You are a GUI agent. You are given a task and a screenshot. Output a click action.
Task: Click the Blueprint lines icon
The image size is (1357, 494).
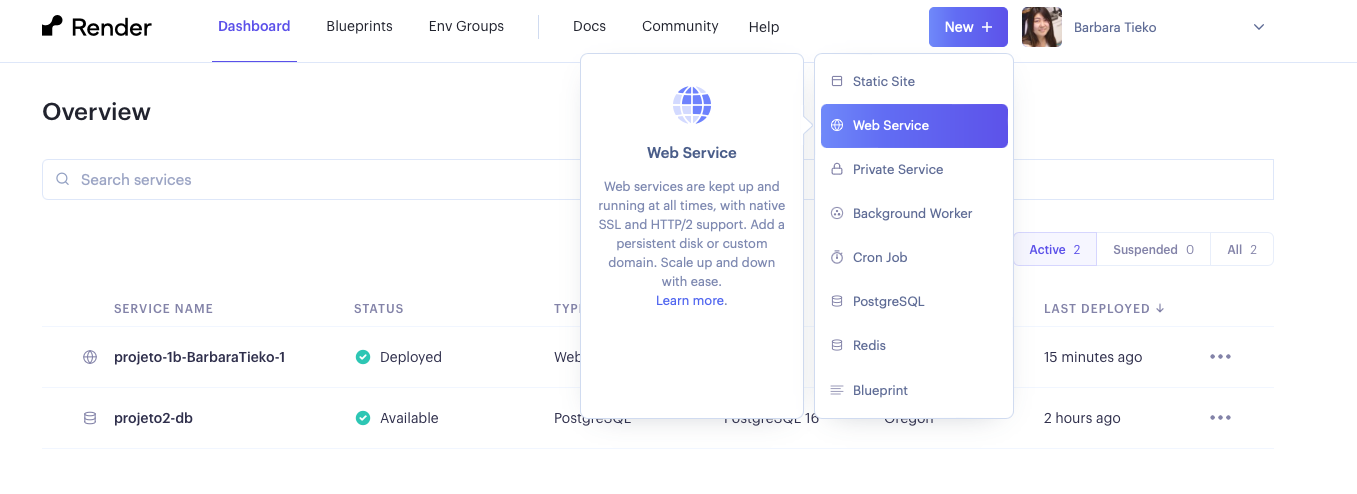coord(837,390)
